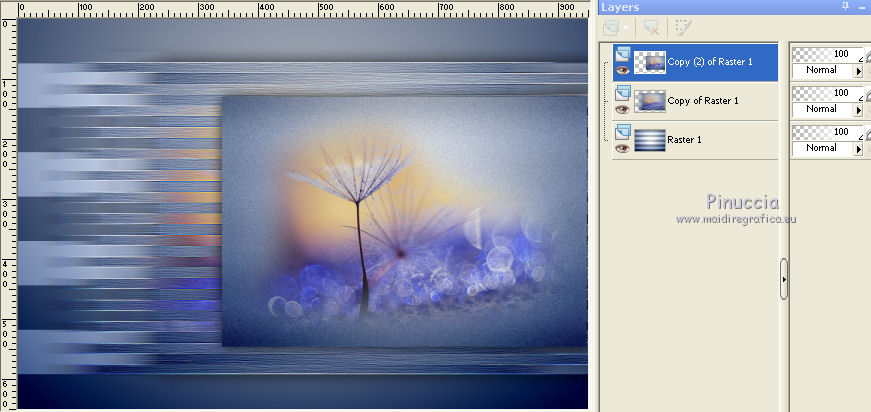
Task: Click layer type icon of Copy of Raster 1
Action: 623,93
